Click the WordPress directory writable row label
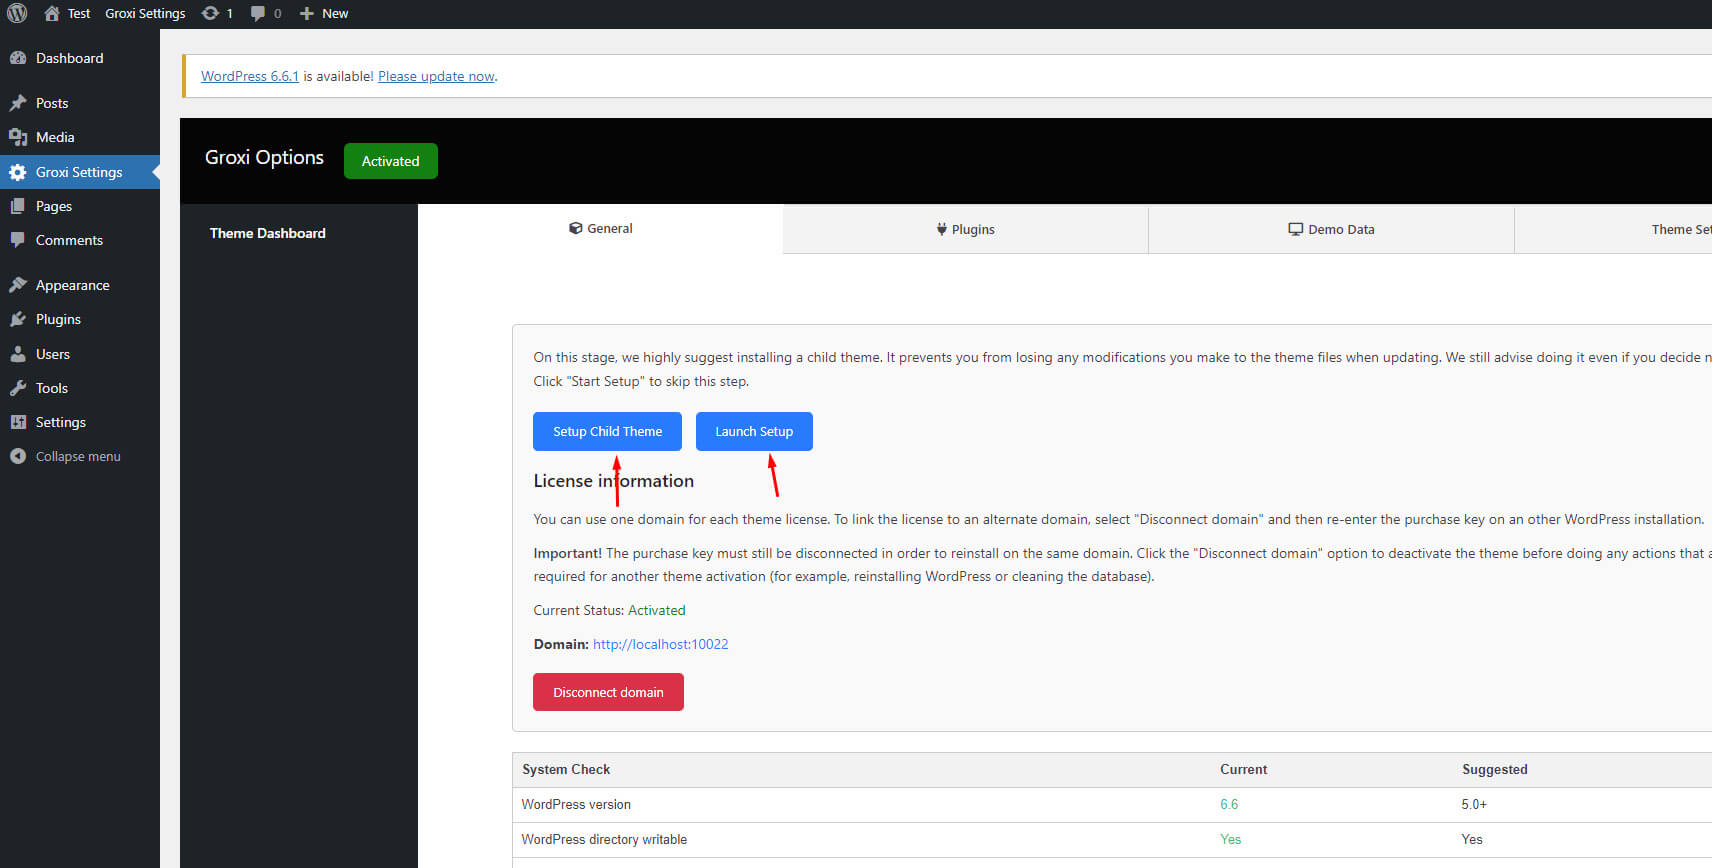This screenshot has height=868, width=1712. tap(604, 839)
